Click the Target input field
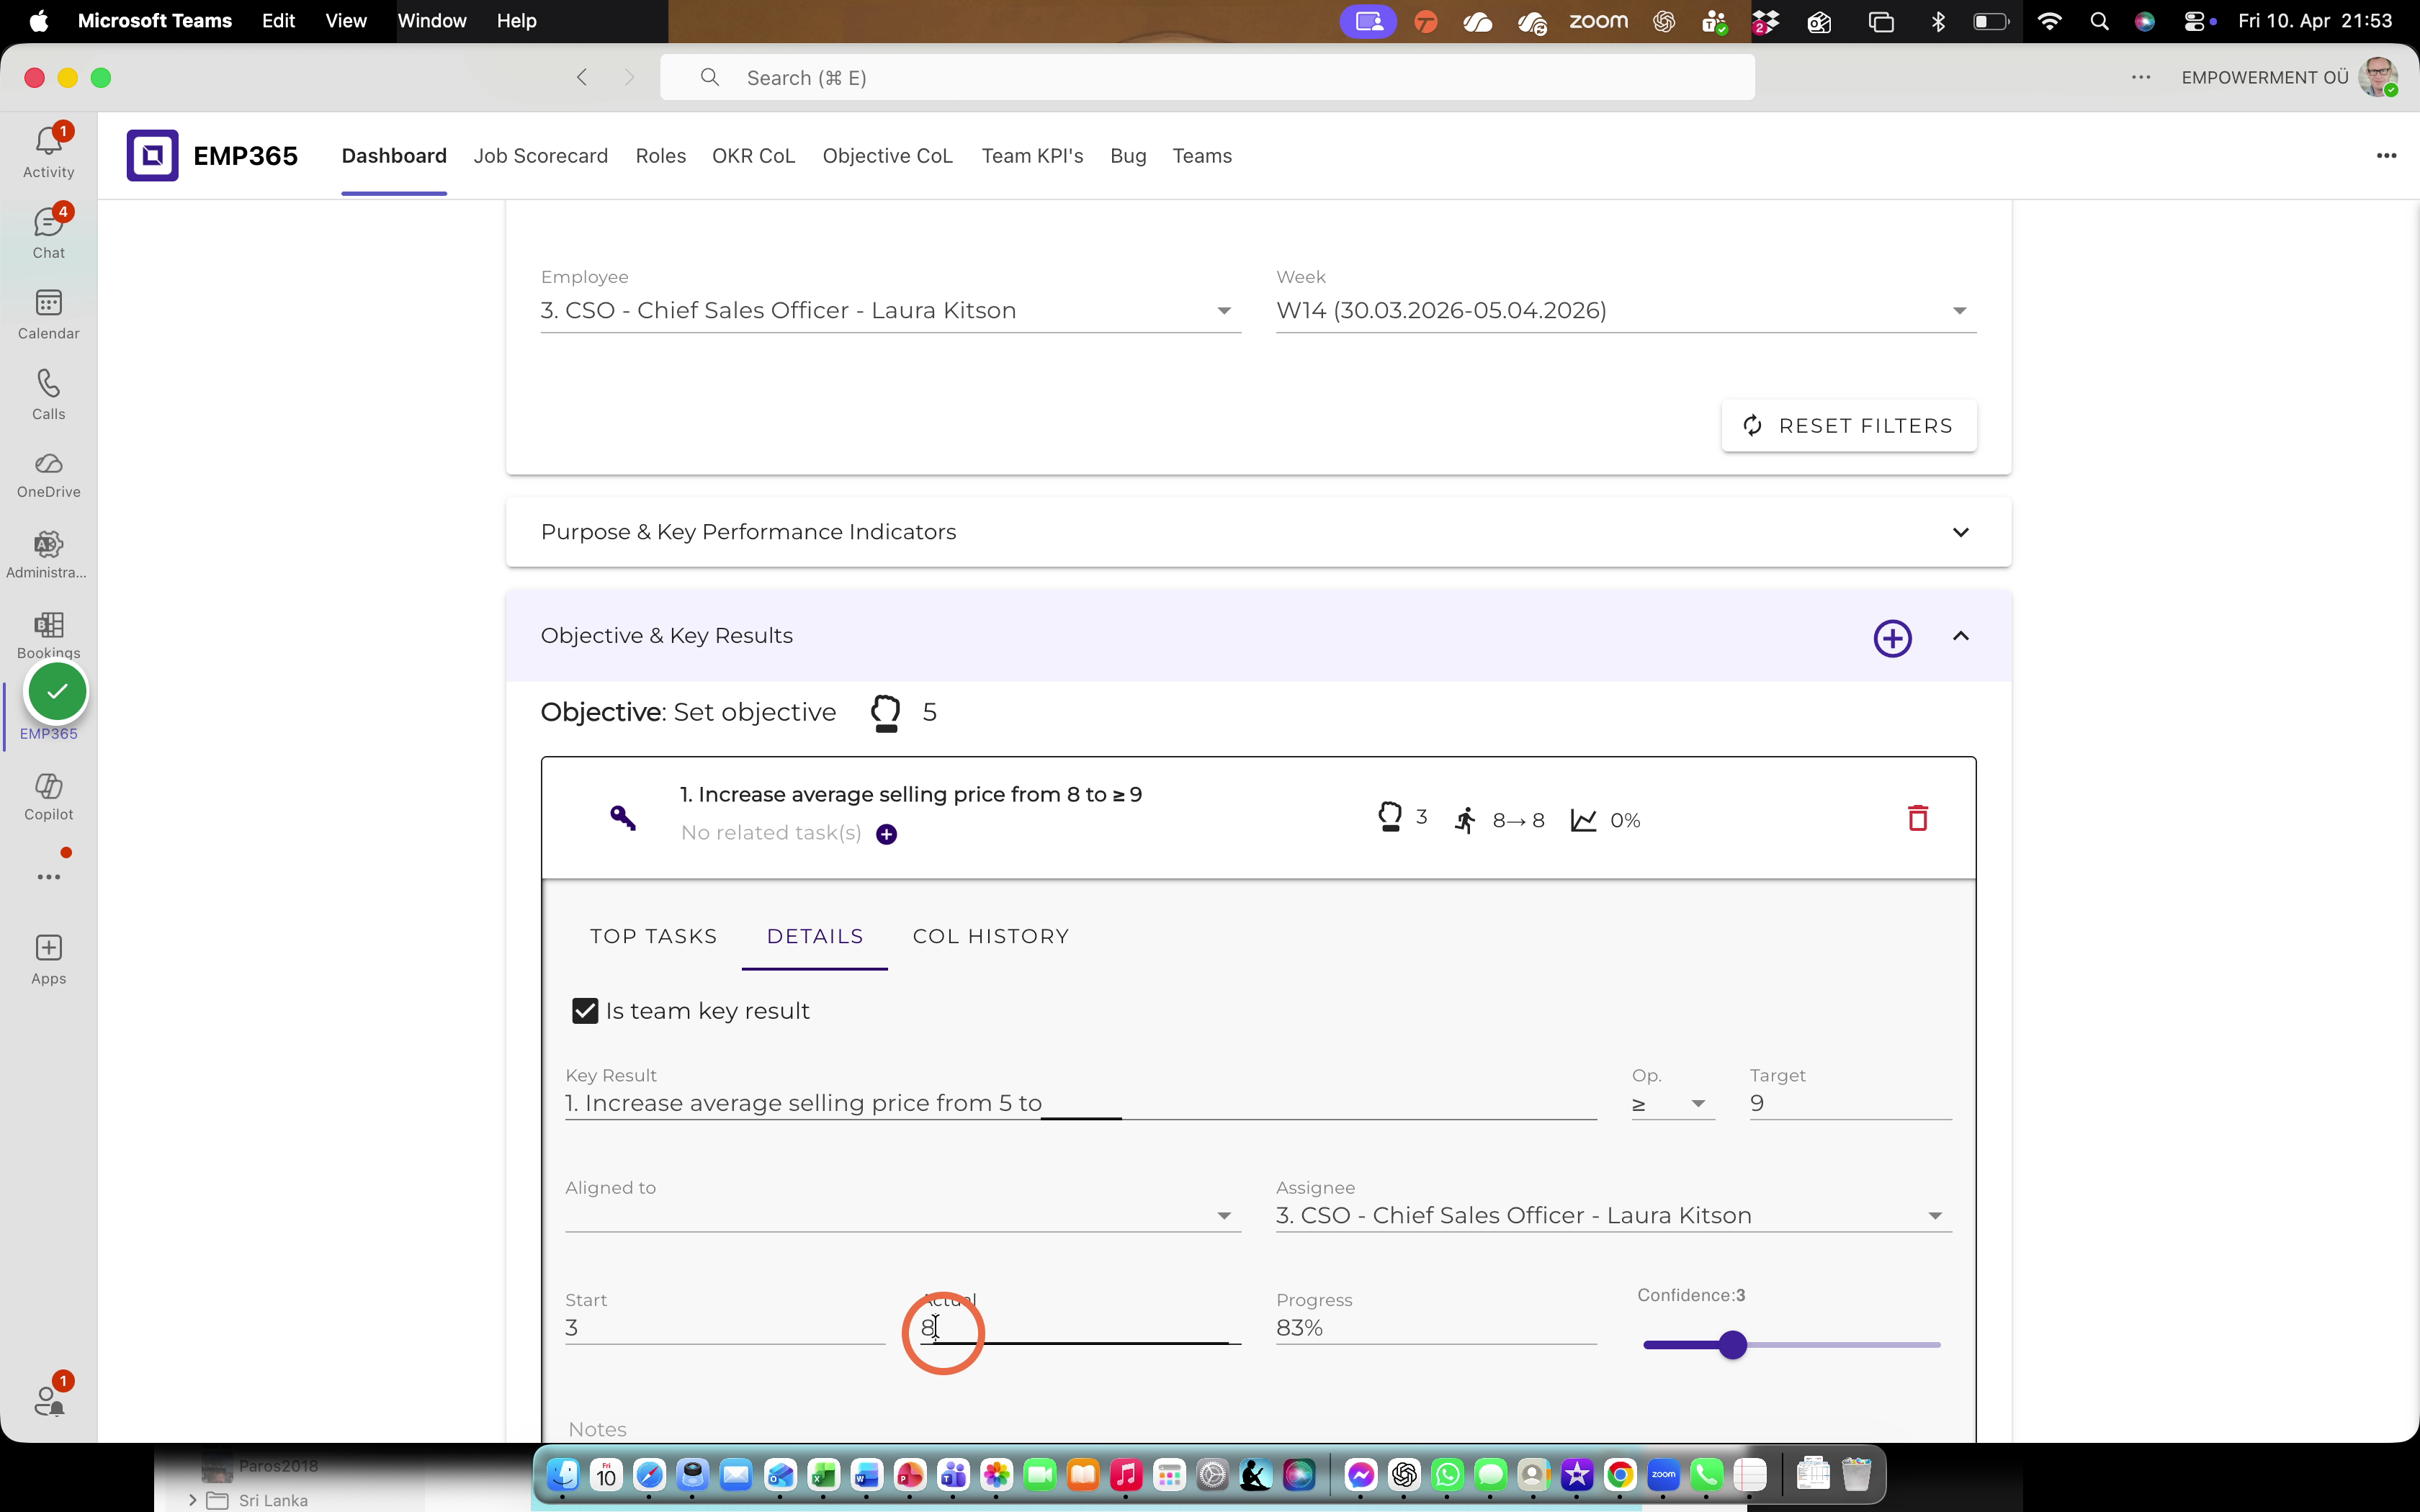Screen dimensions: 2420x1512 [x=1850, y=1104]
